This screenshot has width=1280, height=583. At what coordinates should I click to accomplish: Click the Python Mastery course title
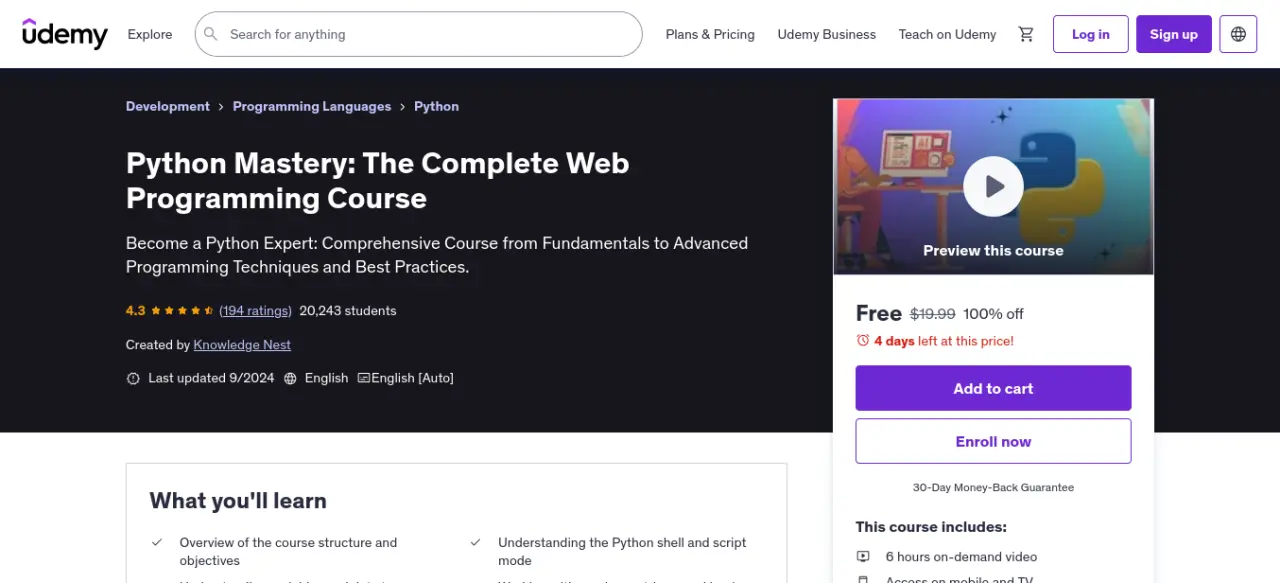[x=378, y=180]
